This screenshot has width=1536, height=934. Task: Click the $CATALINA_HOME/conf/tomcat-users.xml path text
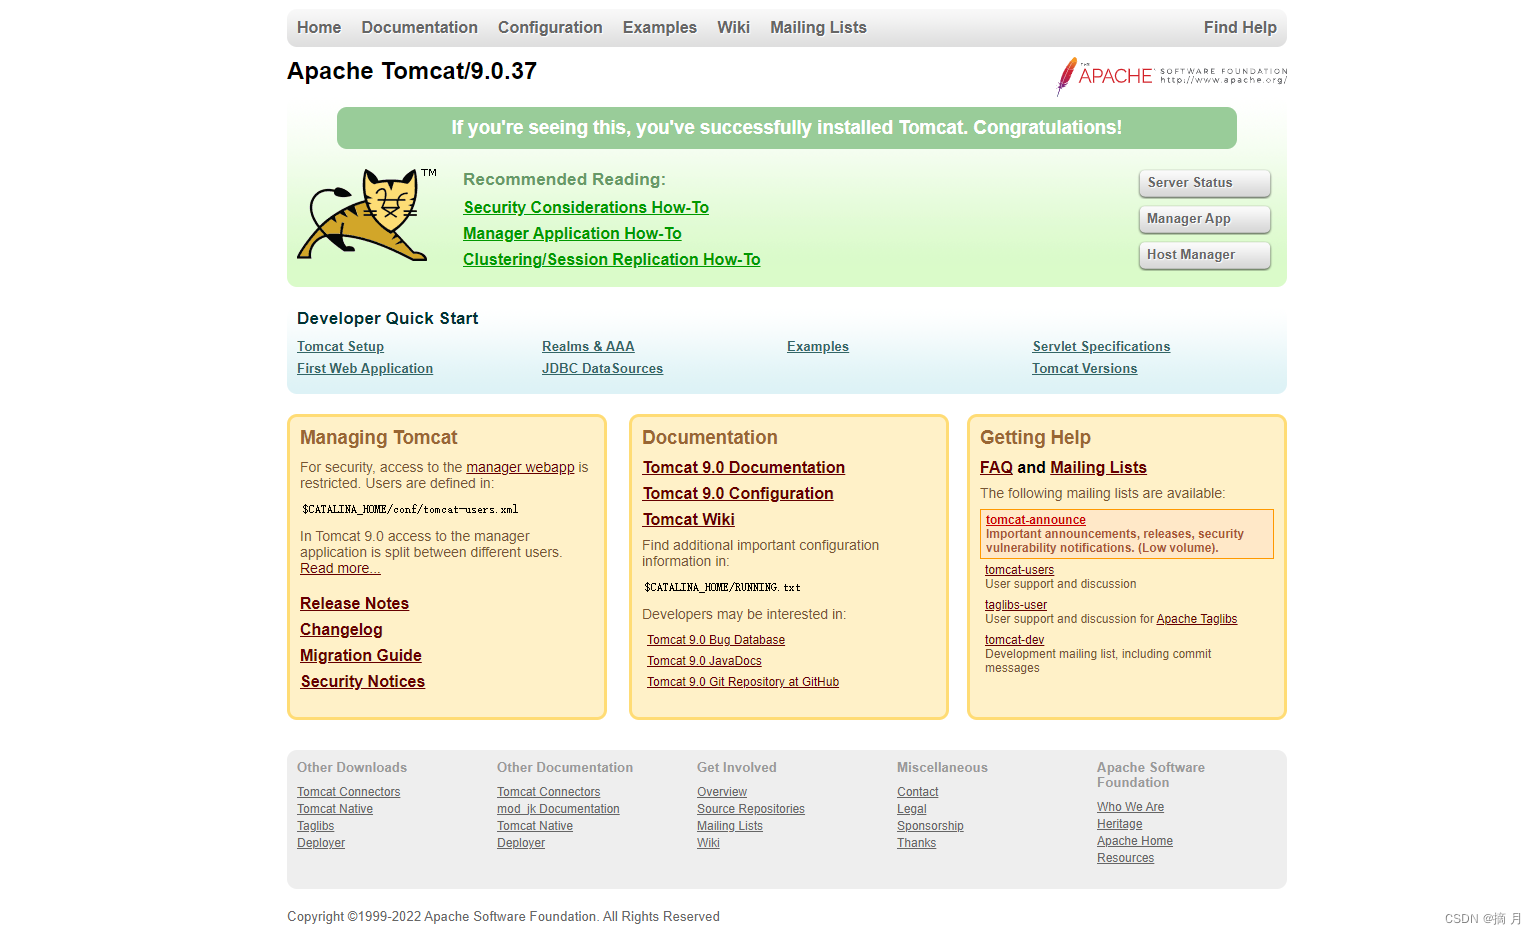(x=410, y=509)
